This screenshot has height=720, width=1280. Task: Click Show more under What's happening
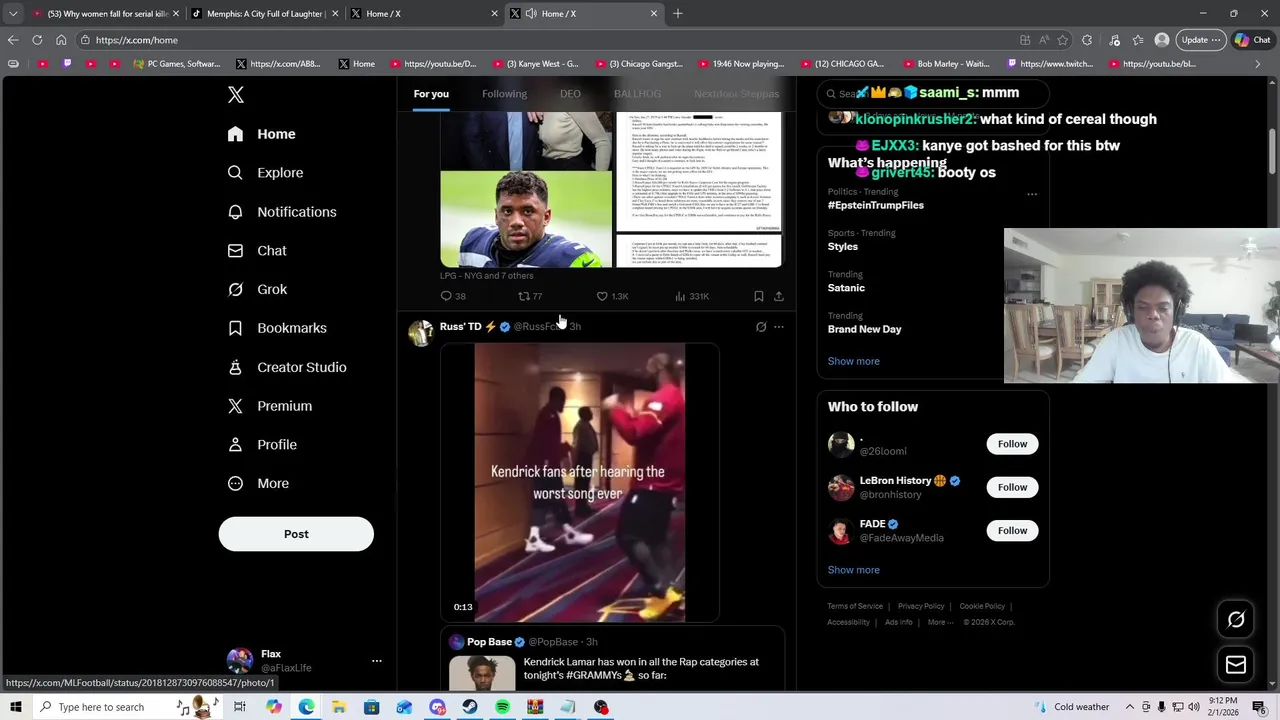[854, 361]
